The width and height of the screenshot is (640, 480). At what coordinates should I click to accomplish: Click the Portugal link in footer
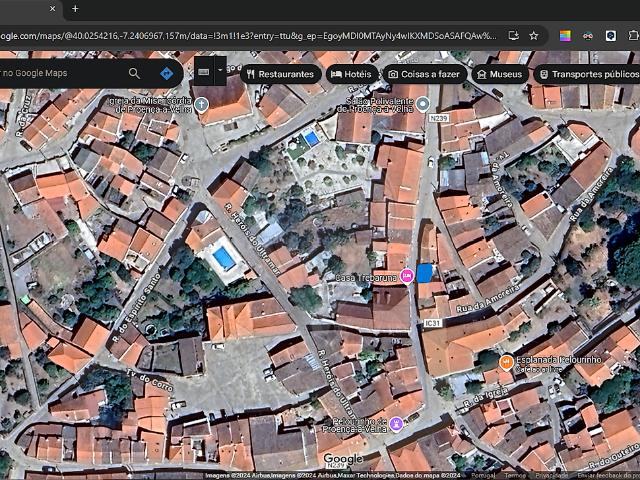(x=483, y=476)
